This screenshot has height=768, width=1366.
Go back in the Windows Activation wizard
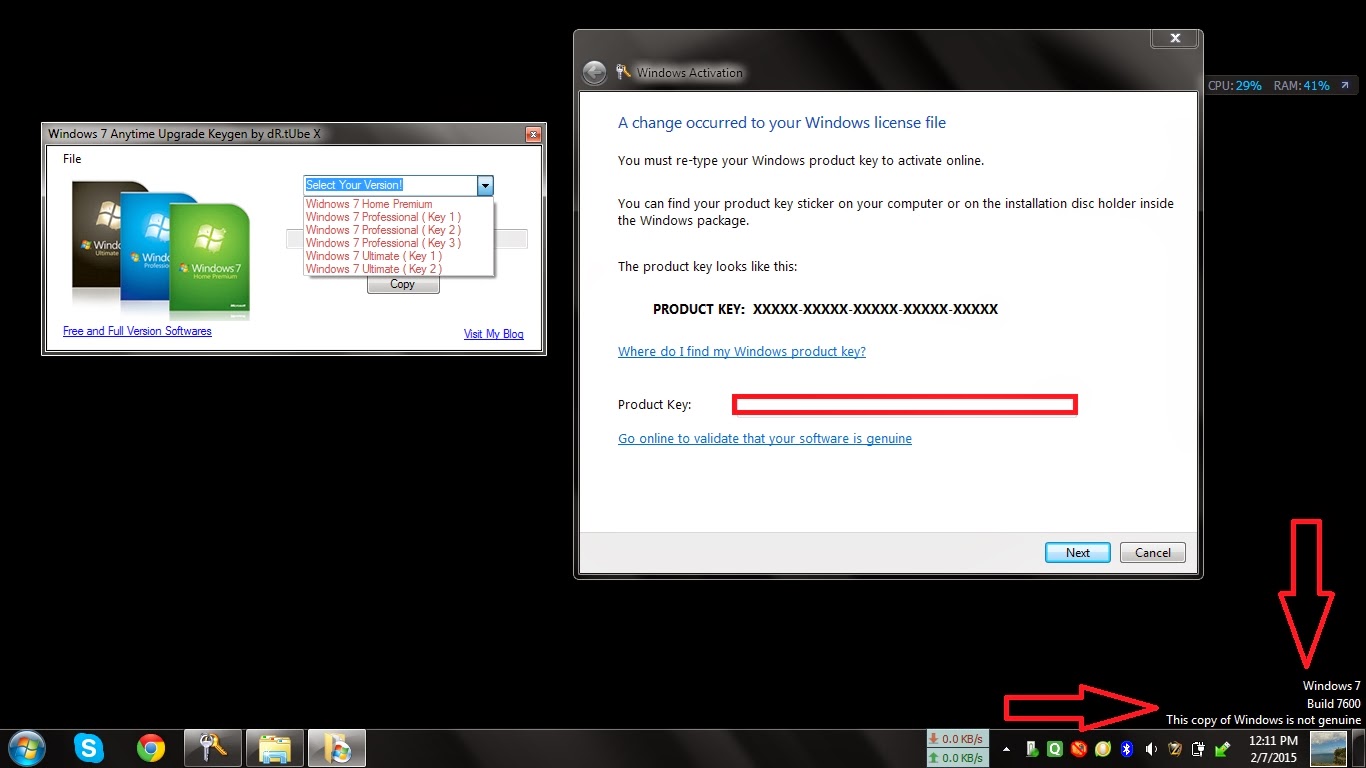point(594,73)
